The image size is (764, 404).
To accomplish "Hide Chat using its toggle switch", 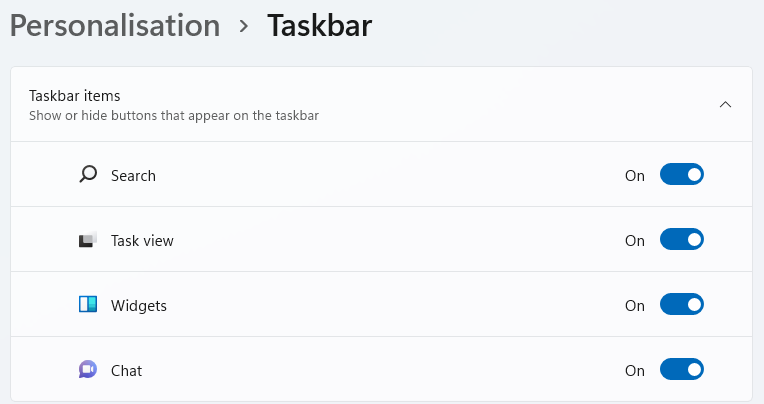I will (x=682, y=370).
